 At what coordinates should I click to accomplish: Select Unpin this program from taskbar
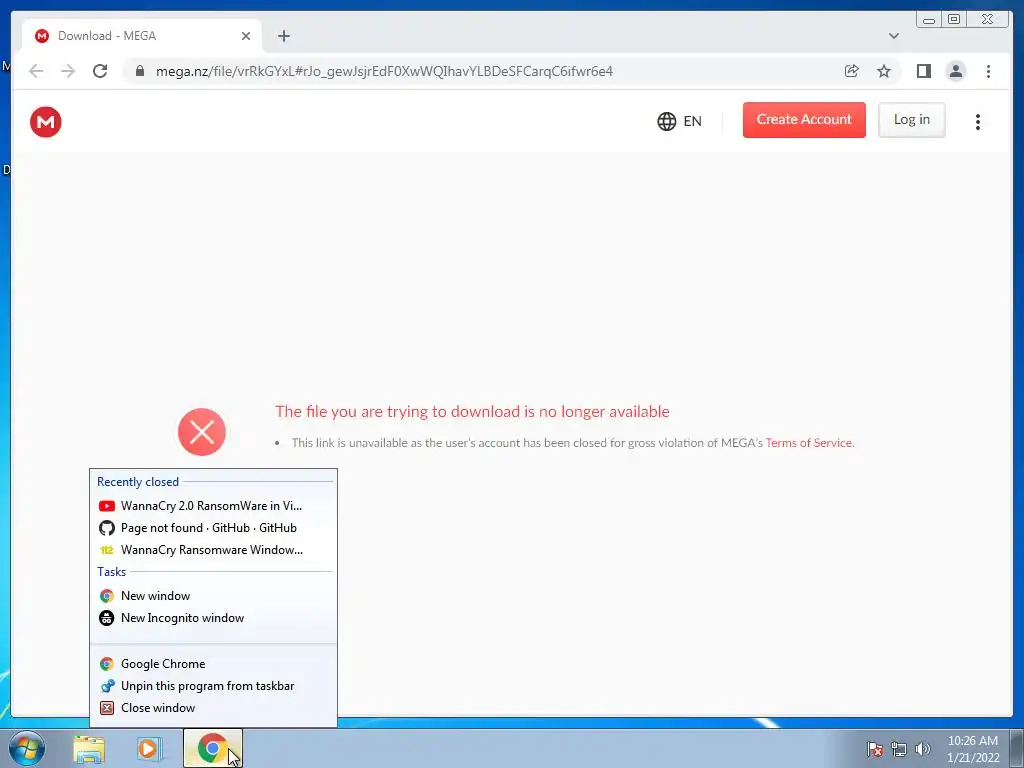214,686
